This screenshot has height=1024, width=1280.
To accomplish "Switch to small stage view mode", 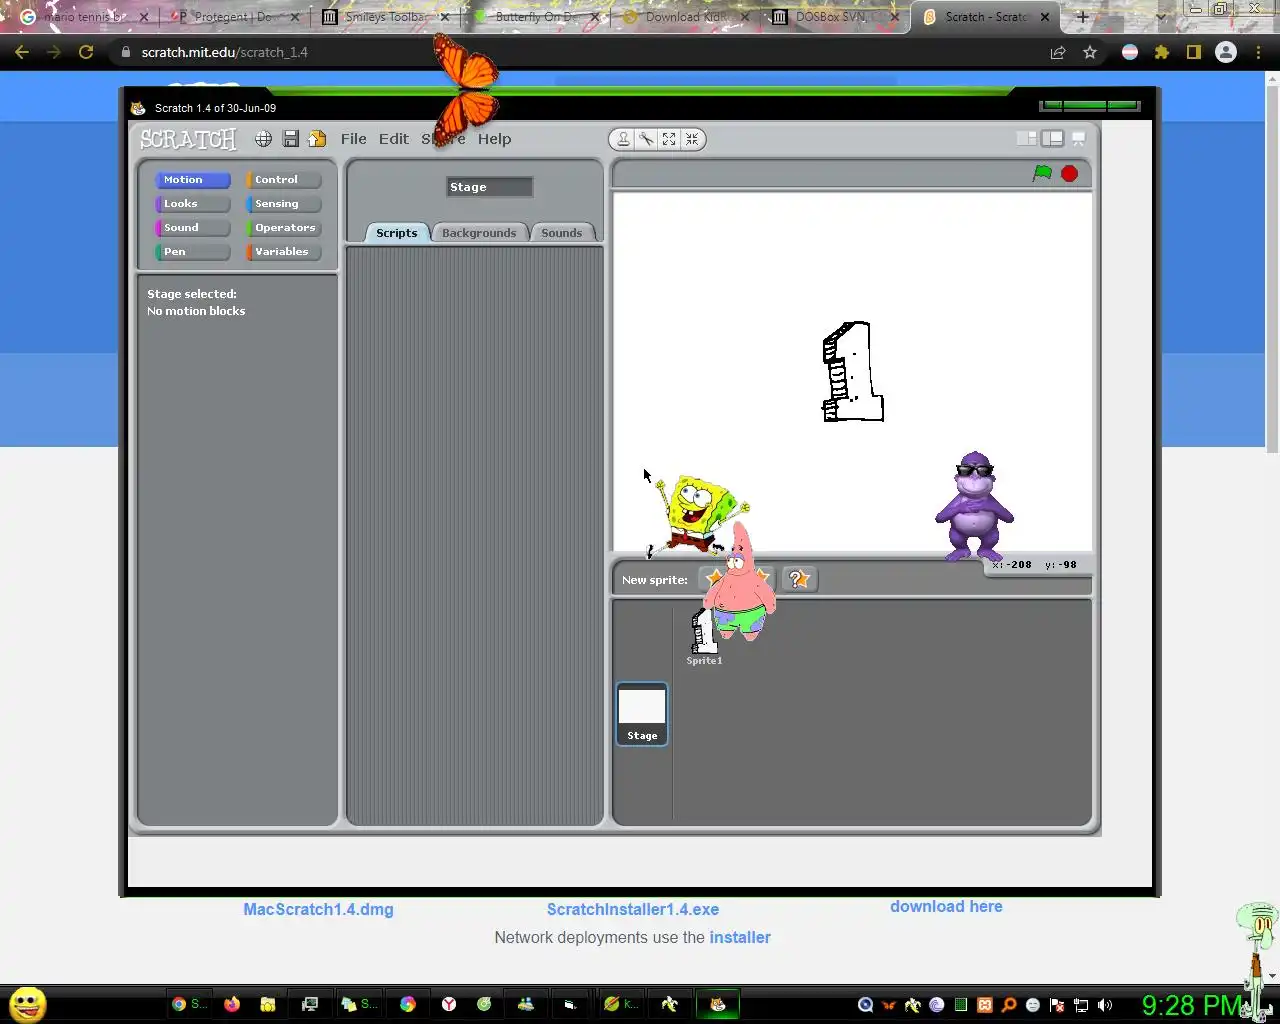I will click(1027, 139).
